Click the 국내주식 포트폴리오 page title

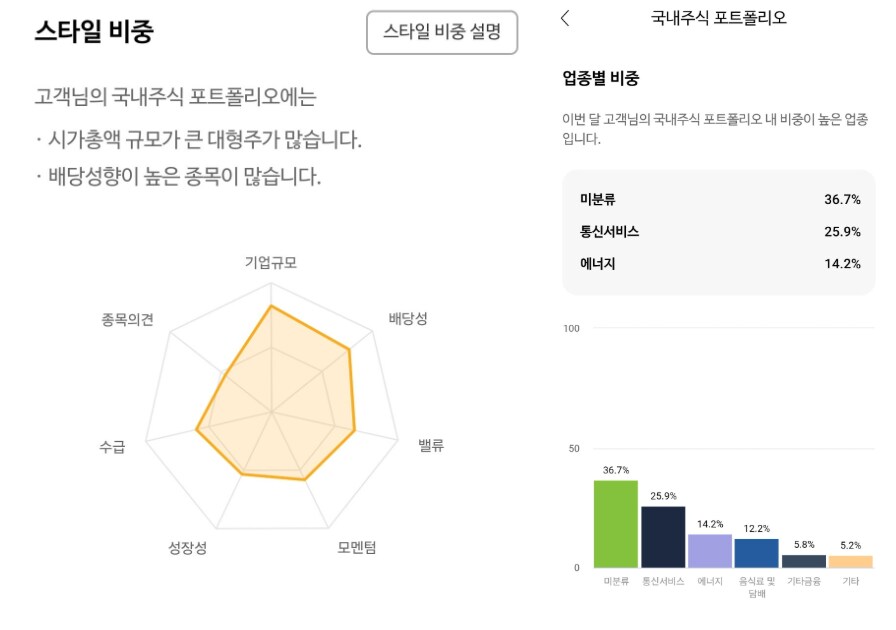(x=718, y=18)
